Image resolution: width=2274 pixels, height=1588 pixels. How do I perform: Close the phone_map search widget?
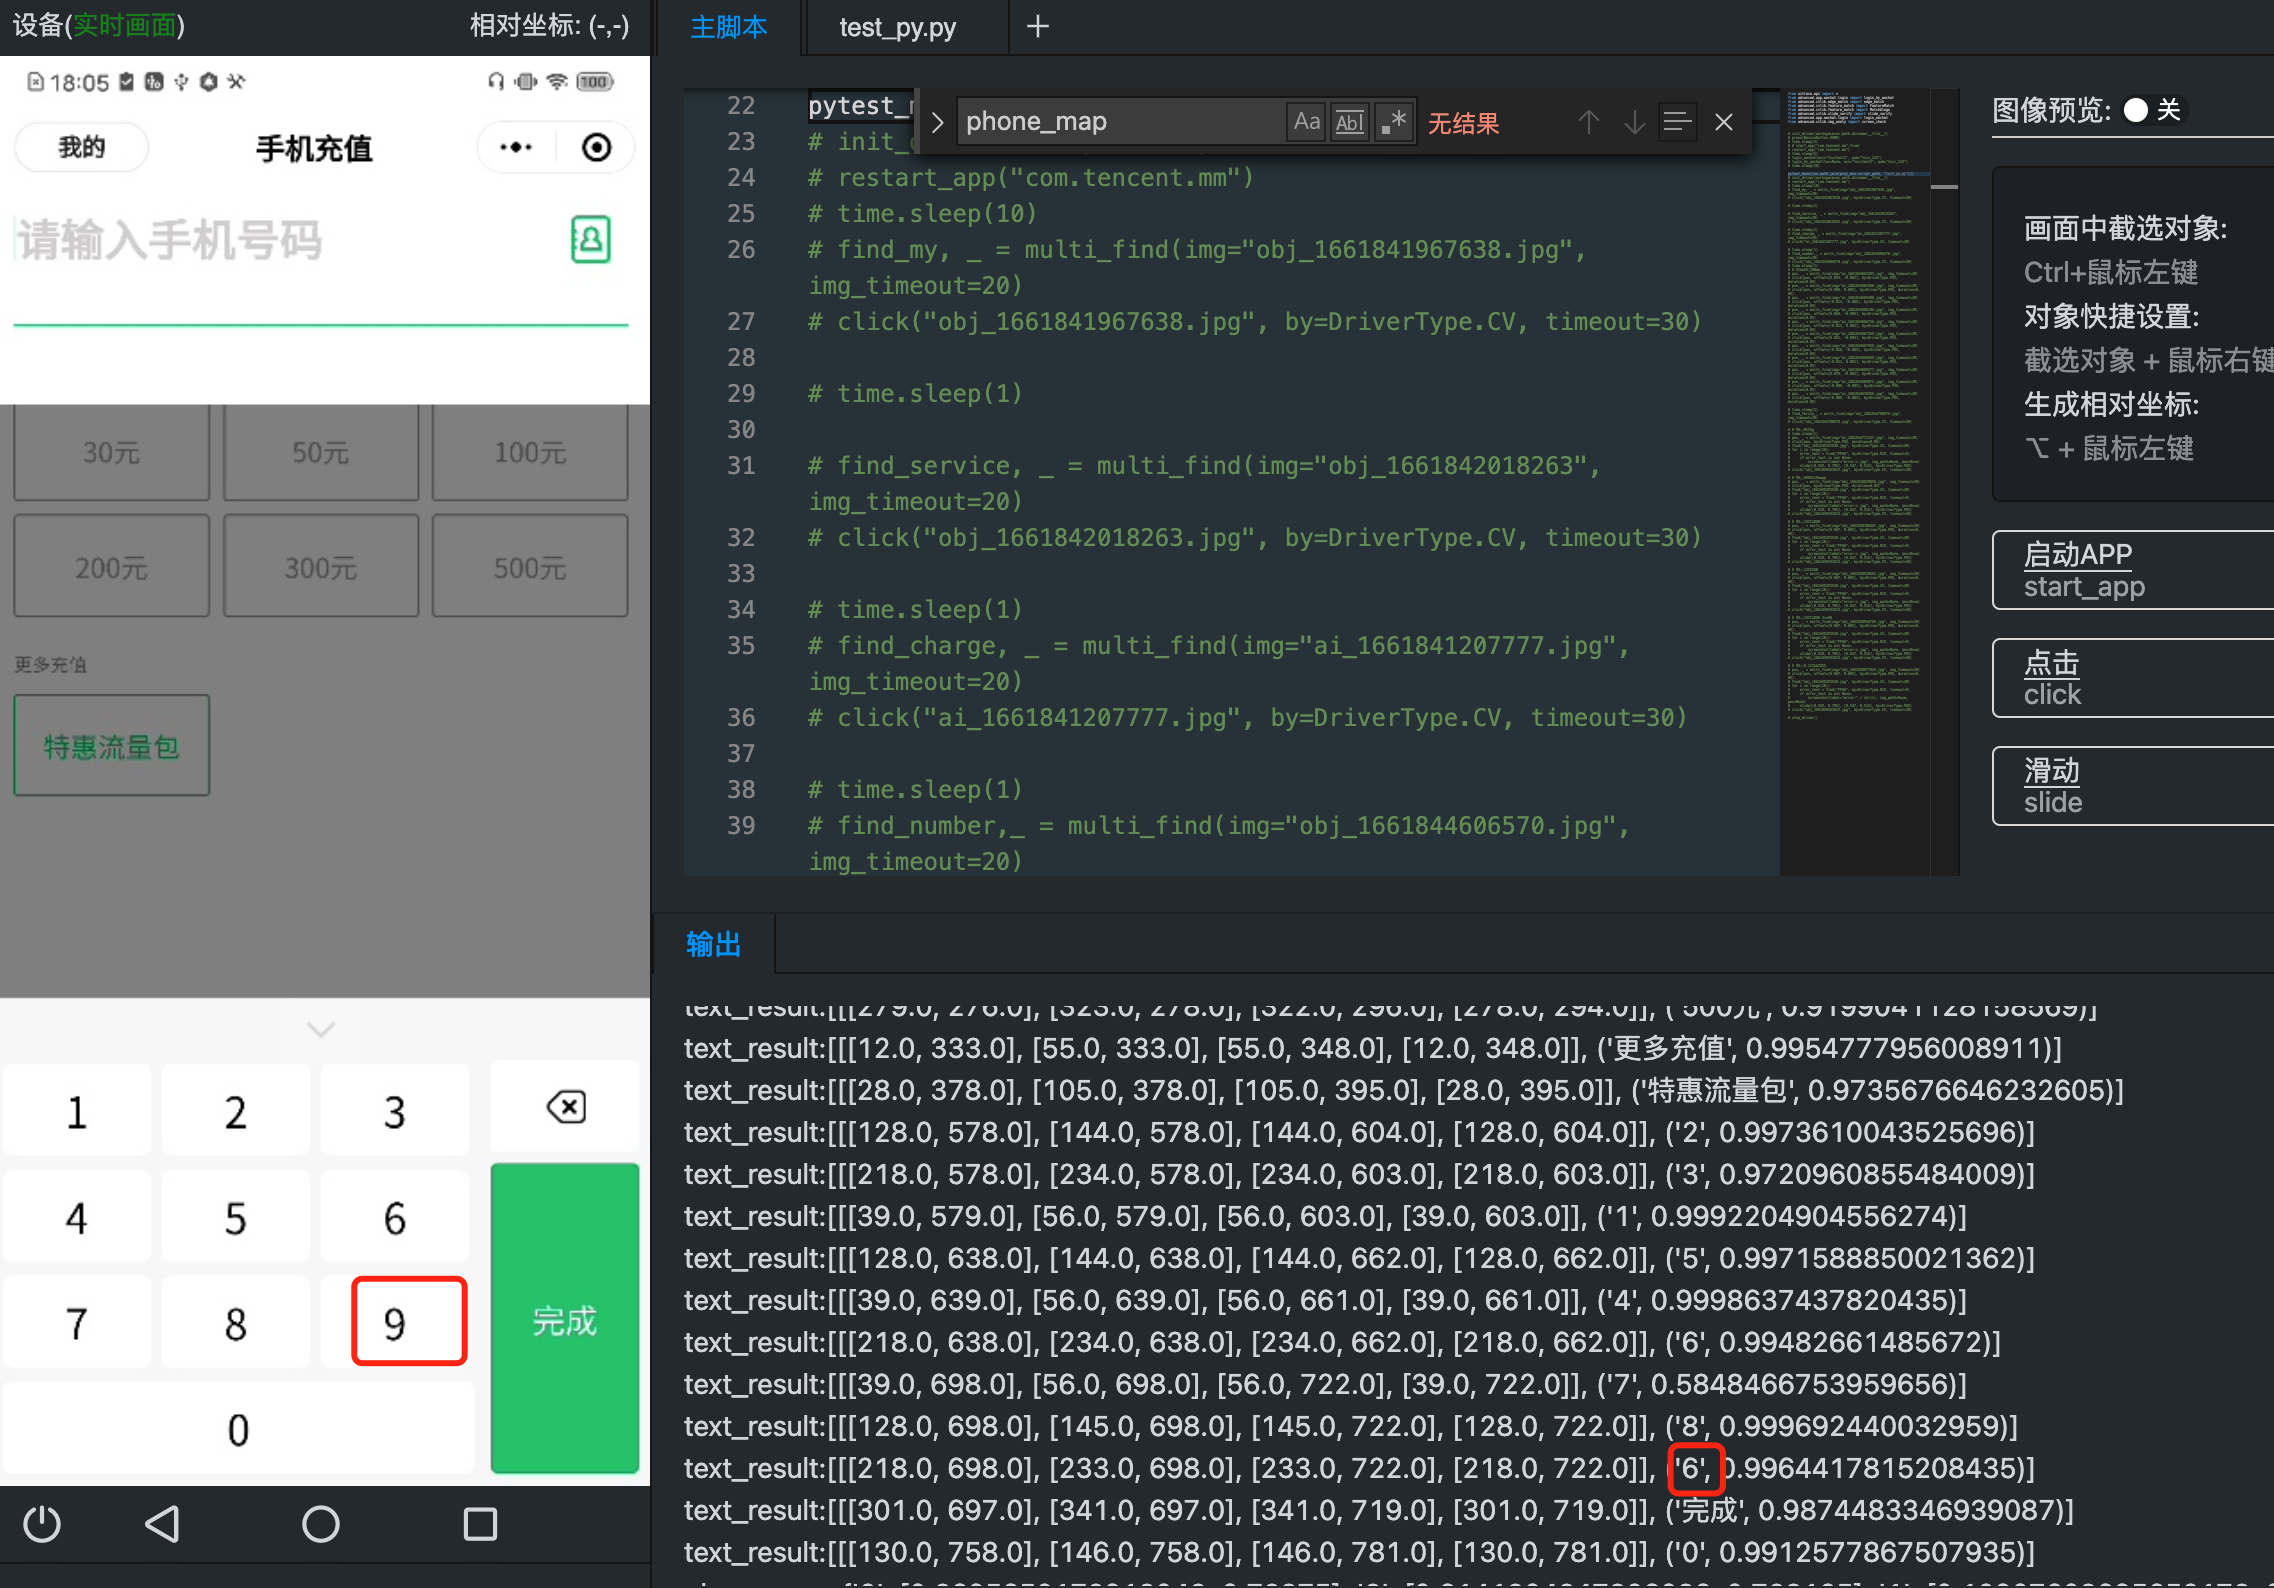[x=1724, y=122]
